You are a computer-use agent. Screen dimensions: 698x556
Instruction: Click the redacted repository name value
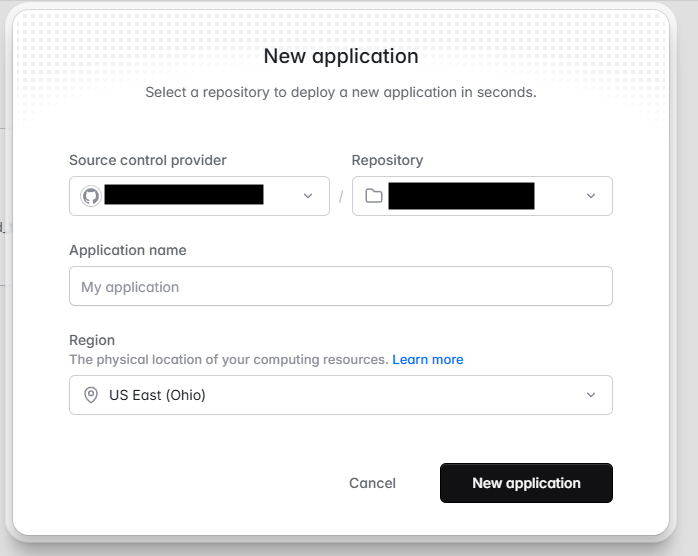click(x=461, y=196)
